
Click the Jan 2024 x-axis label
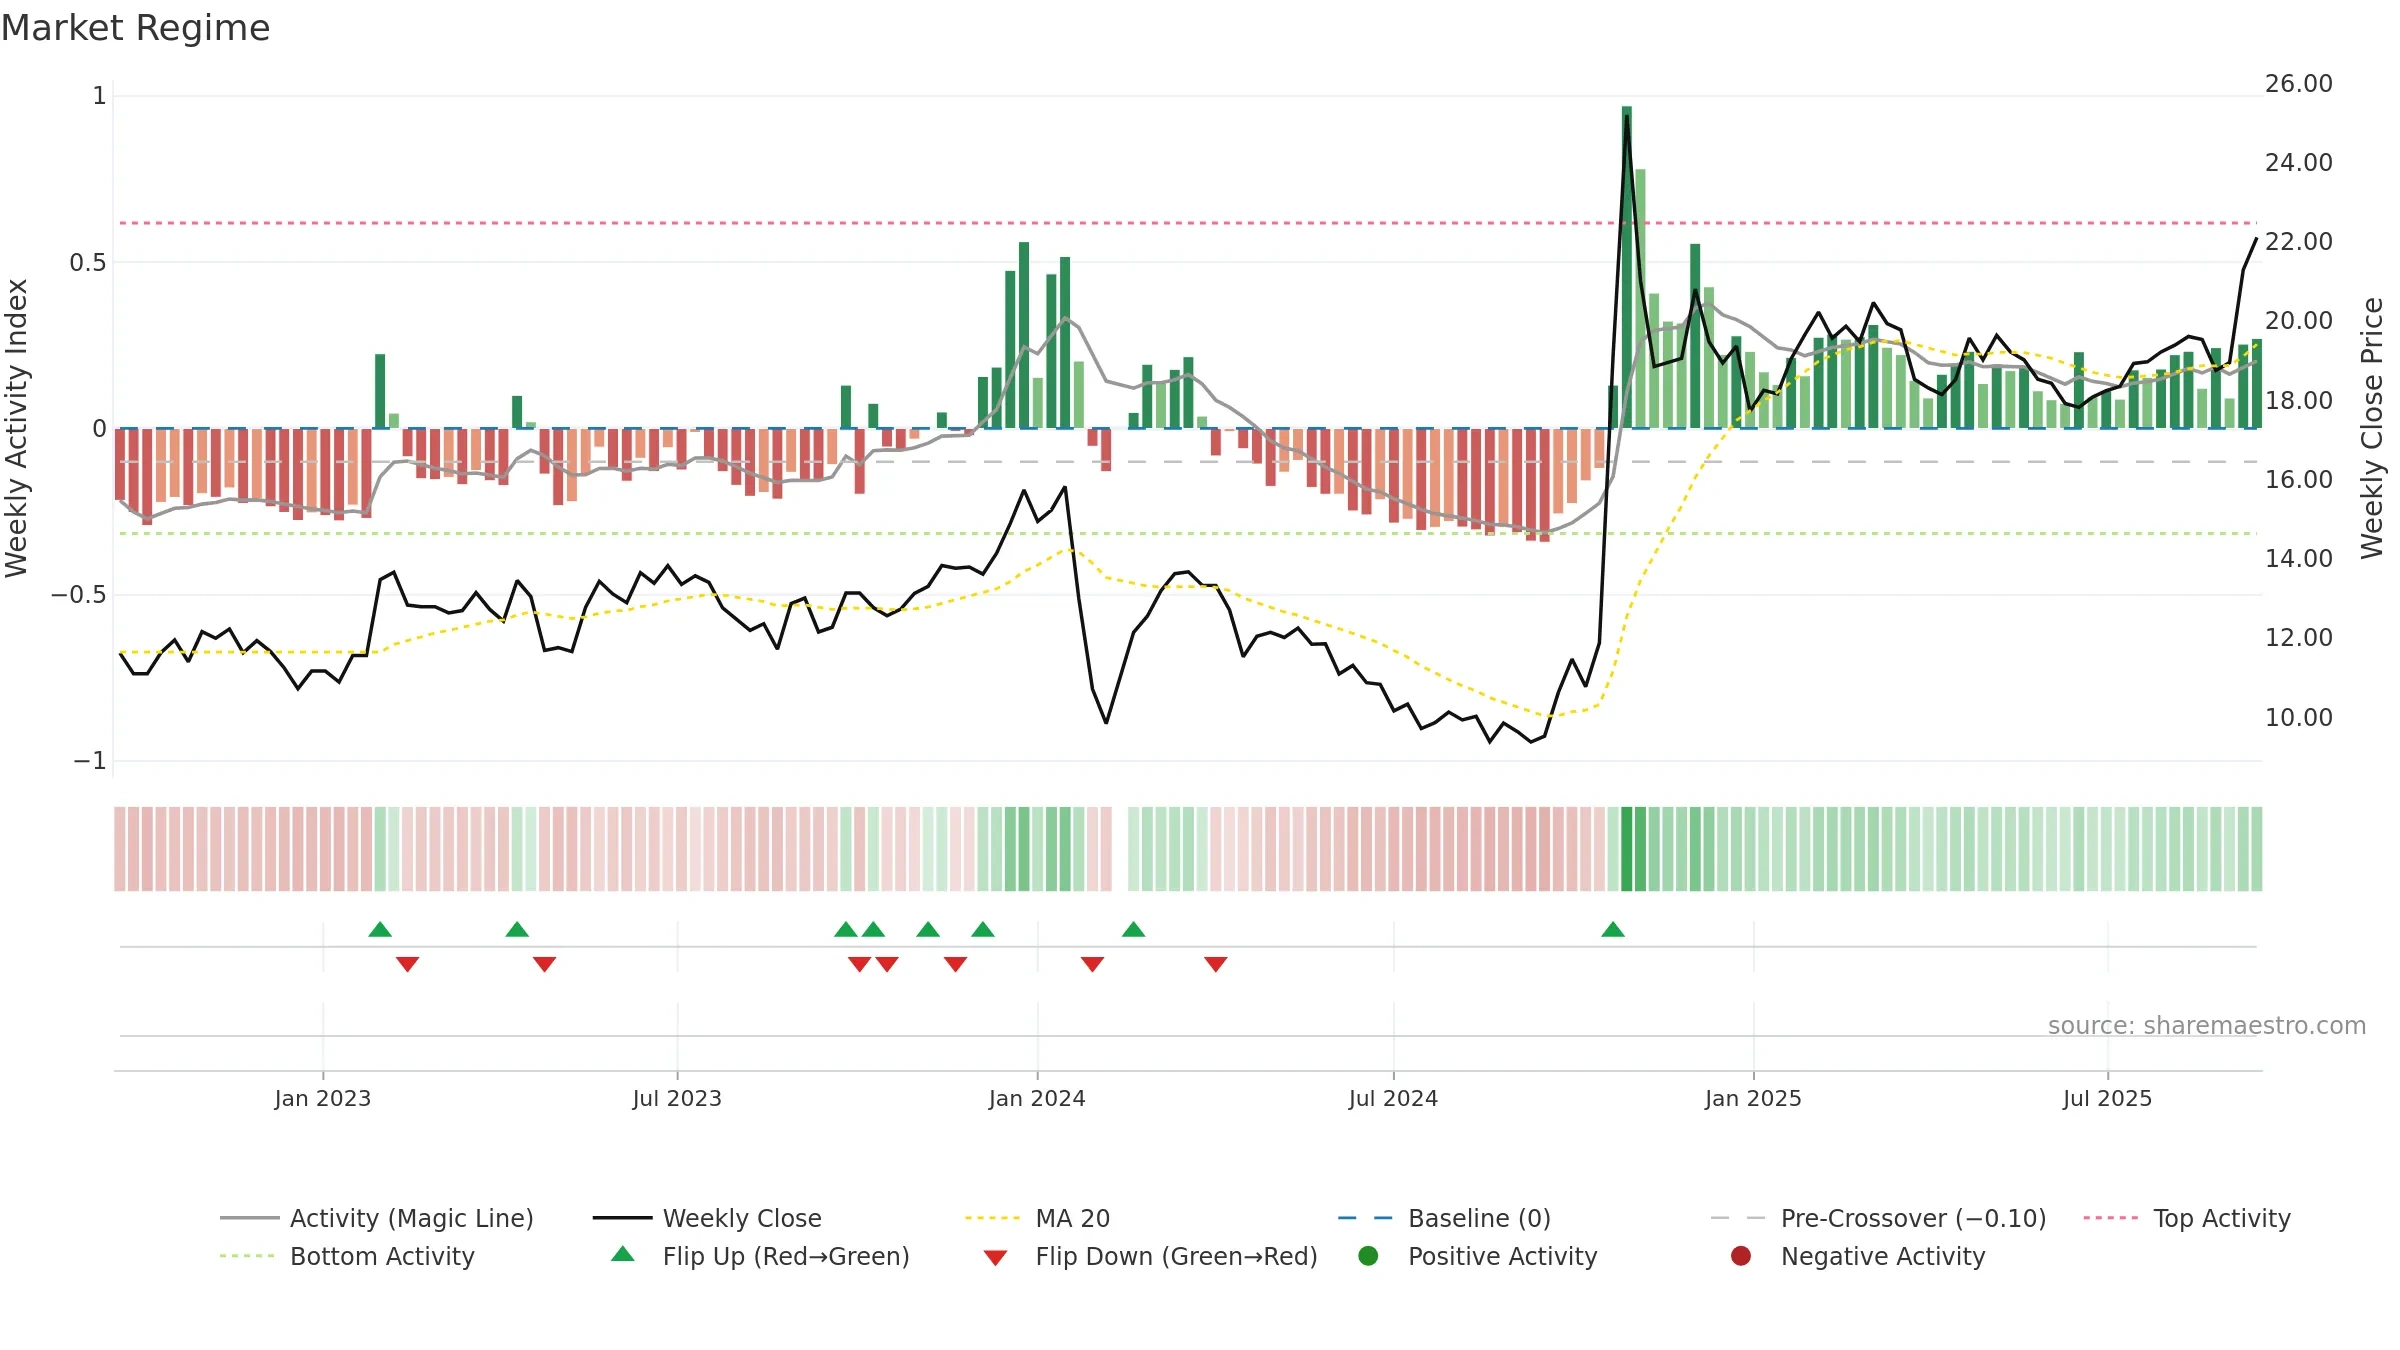tap(1037, 1098)
